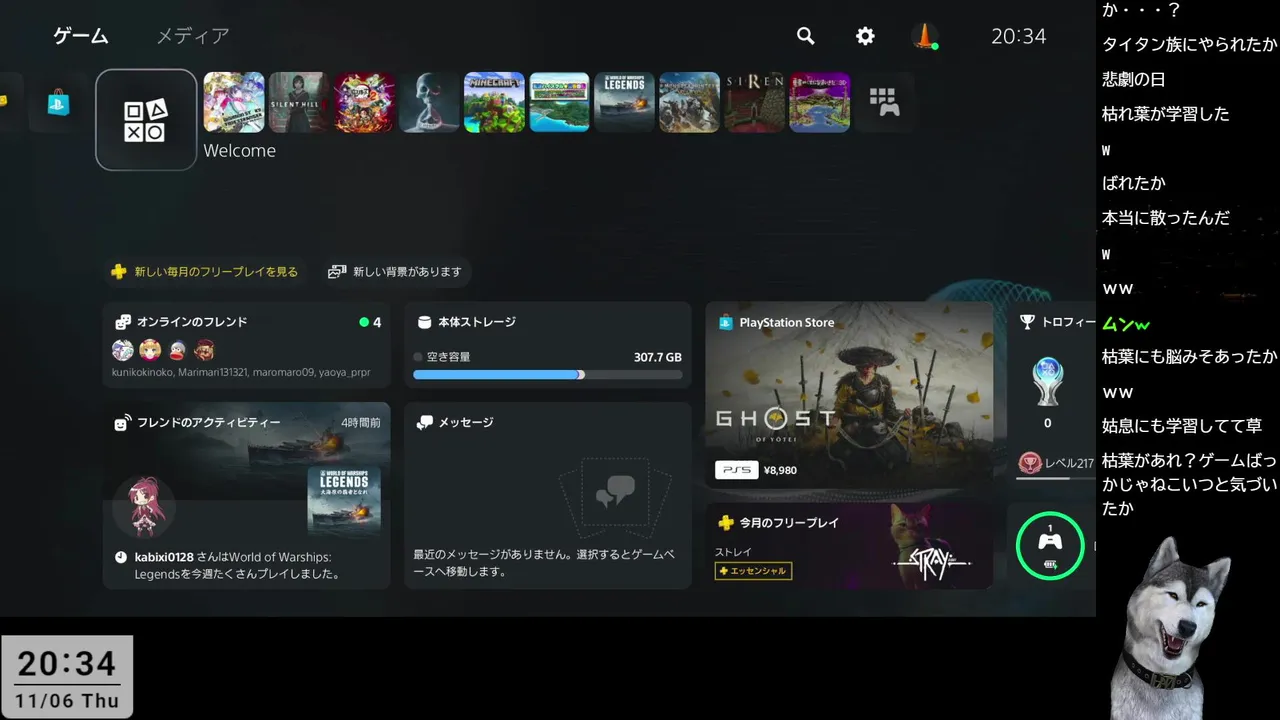Open the 本体ストレージ card
The width and height of the screenshot is (1280, 720).
coord(548,345)
